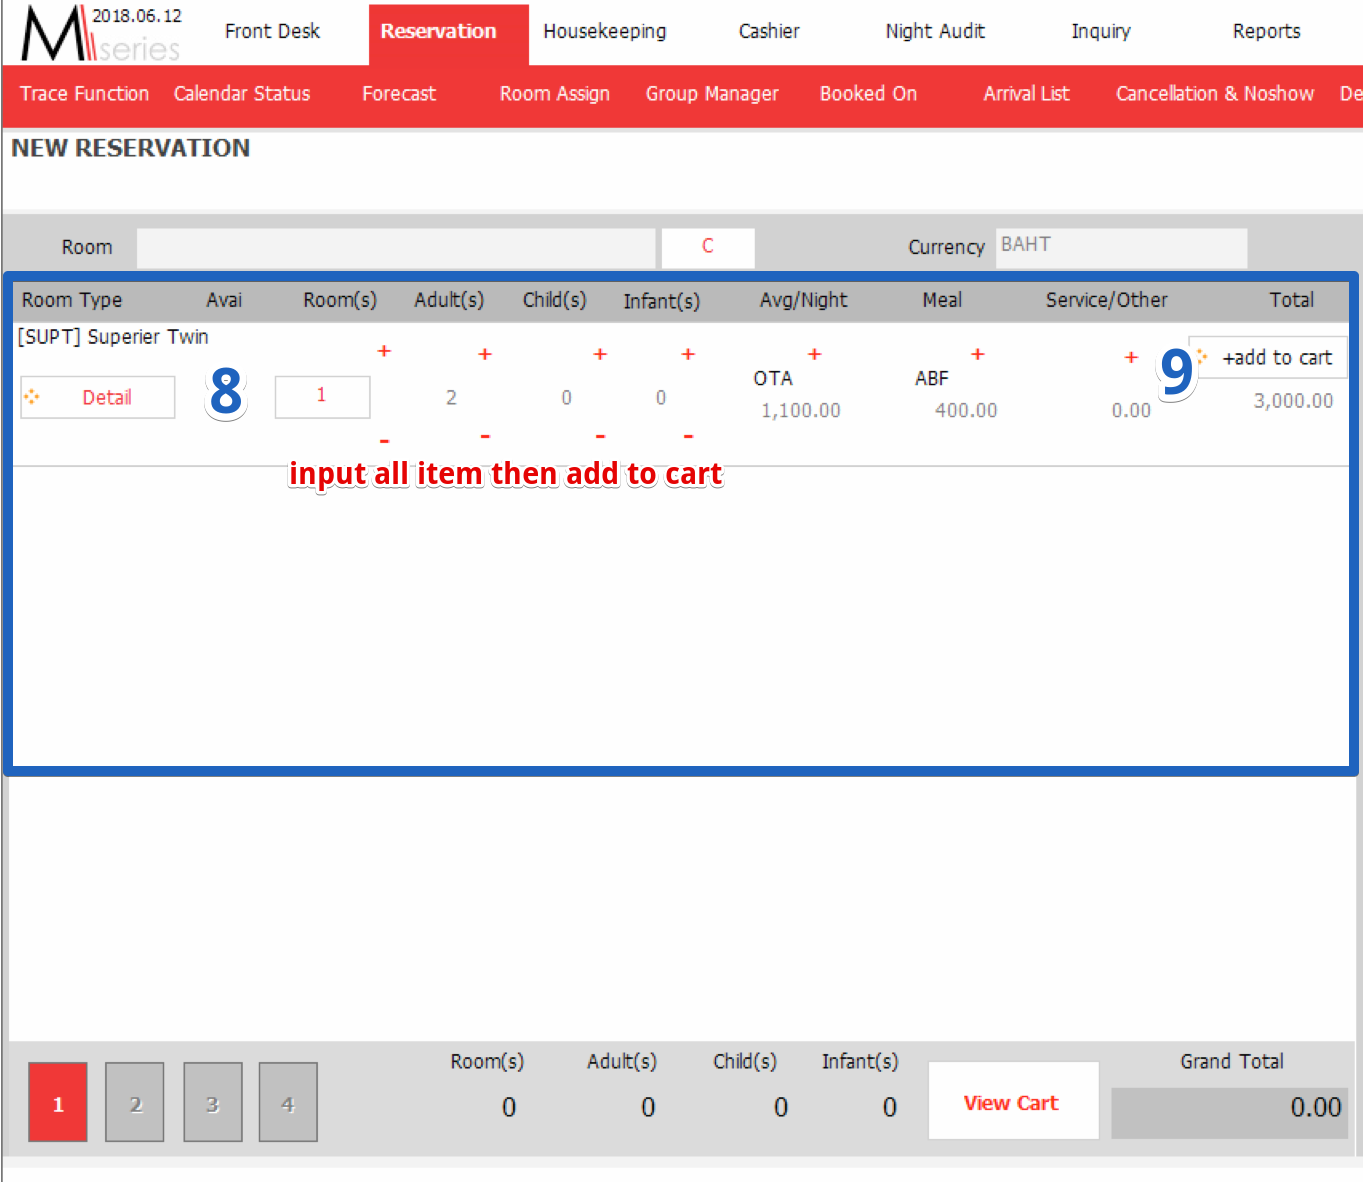
Task: Open the Night Audit menu
Action: [x=935, y=31]
